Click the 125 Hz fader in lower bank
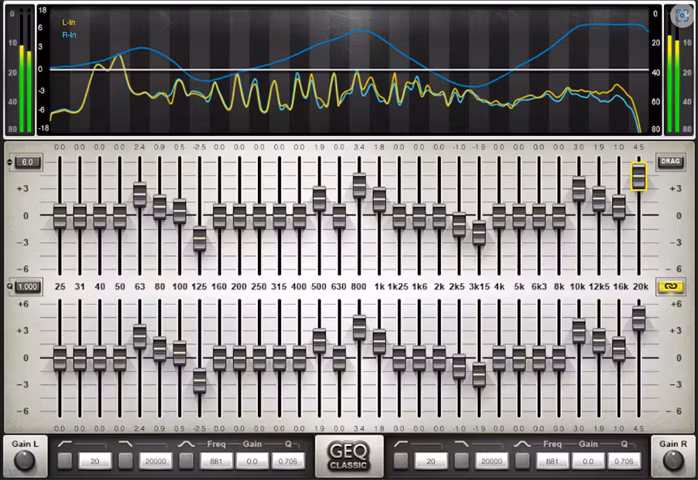This screenshot has width=698, height=480. click(x=199, y=381)
